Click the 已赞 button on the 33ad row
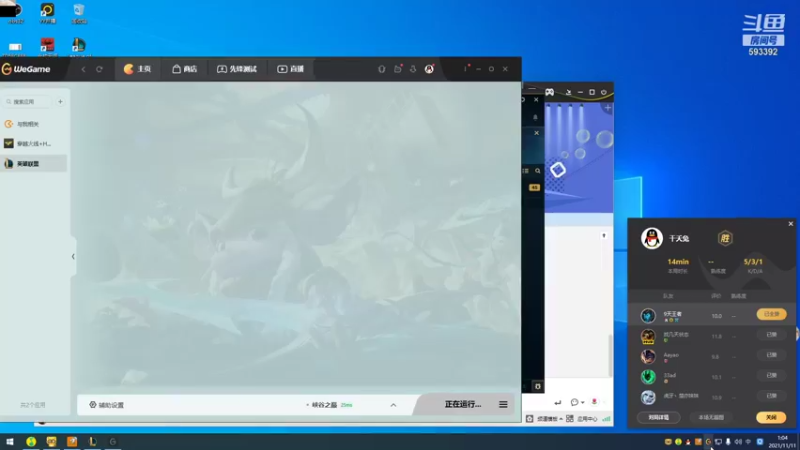This screenshot has height=450, width=800. pyautogui.click(x=771, y=376)
